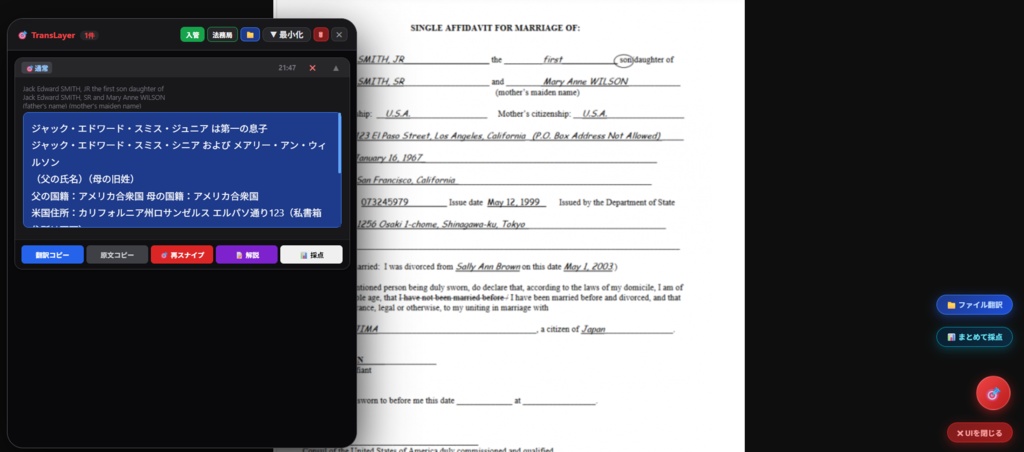Click the 21:47 timestamp
This screenshot has width=1024, height=452.
pyautogui.click(x=287, y=68)
